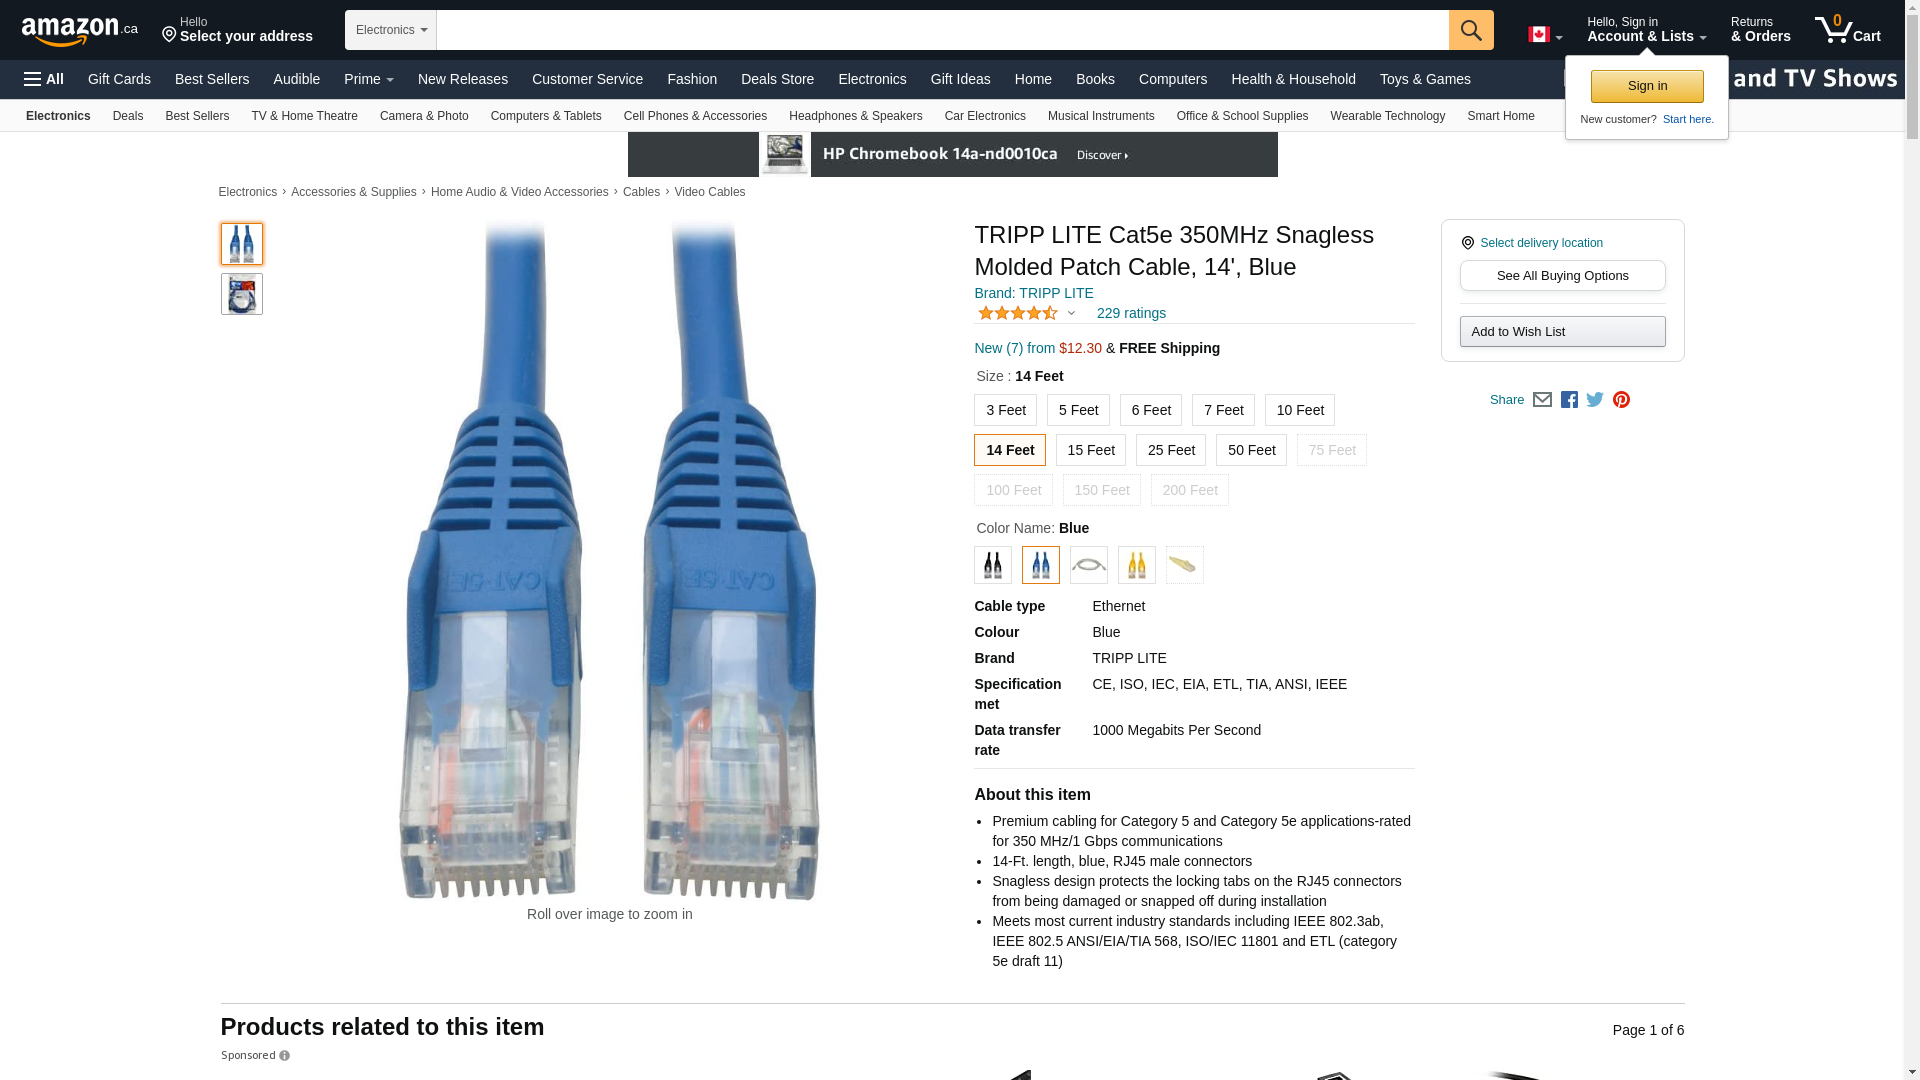Open the Electronics search category dropdown

tap(391, 30)
